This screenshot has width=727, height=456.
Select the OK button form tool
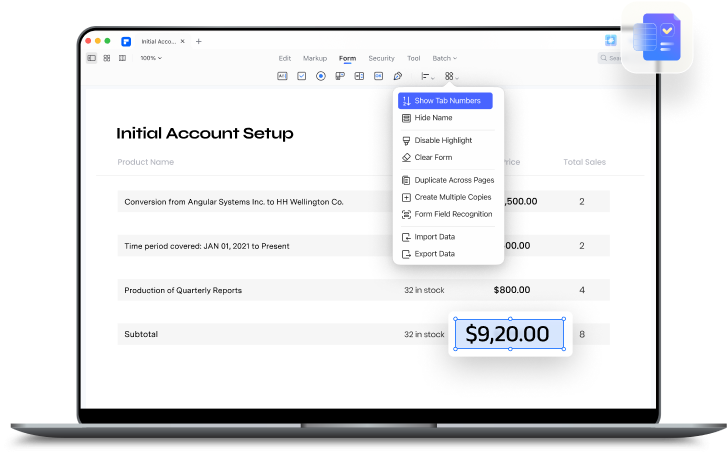coord(378,76)
